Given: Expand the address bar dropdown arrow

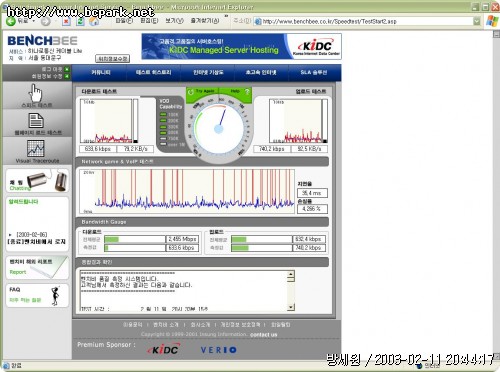Looking at the screenshot, I should pos(477,21).
